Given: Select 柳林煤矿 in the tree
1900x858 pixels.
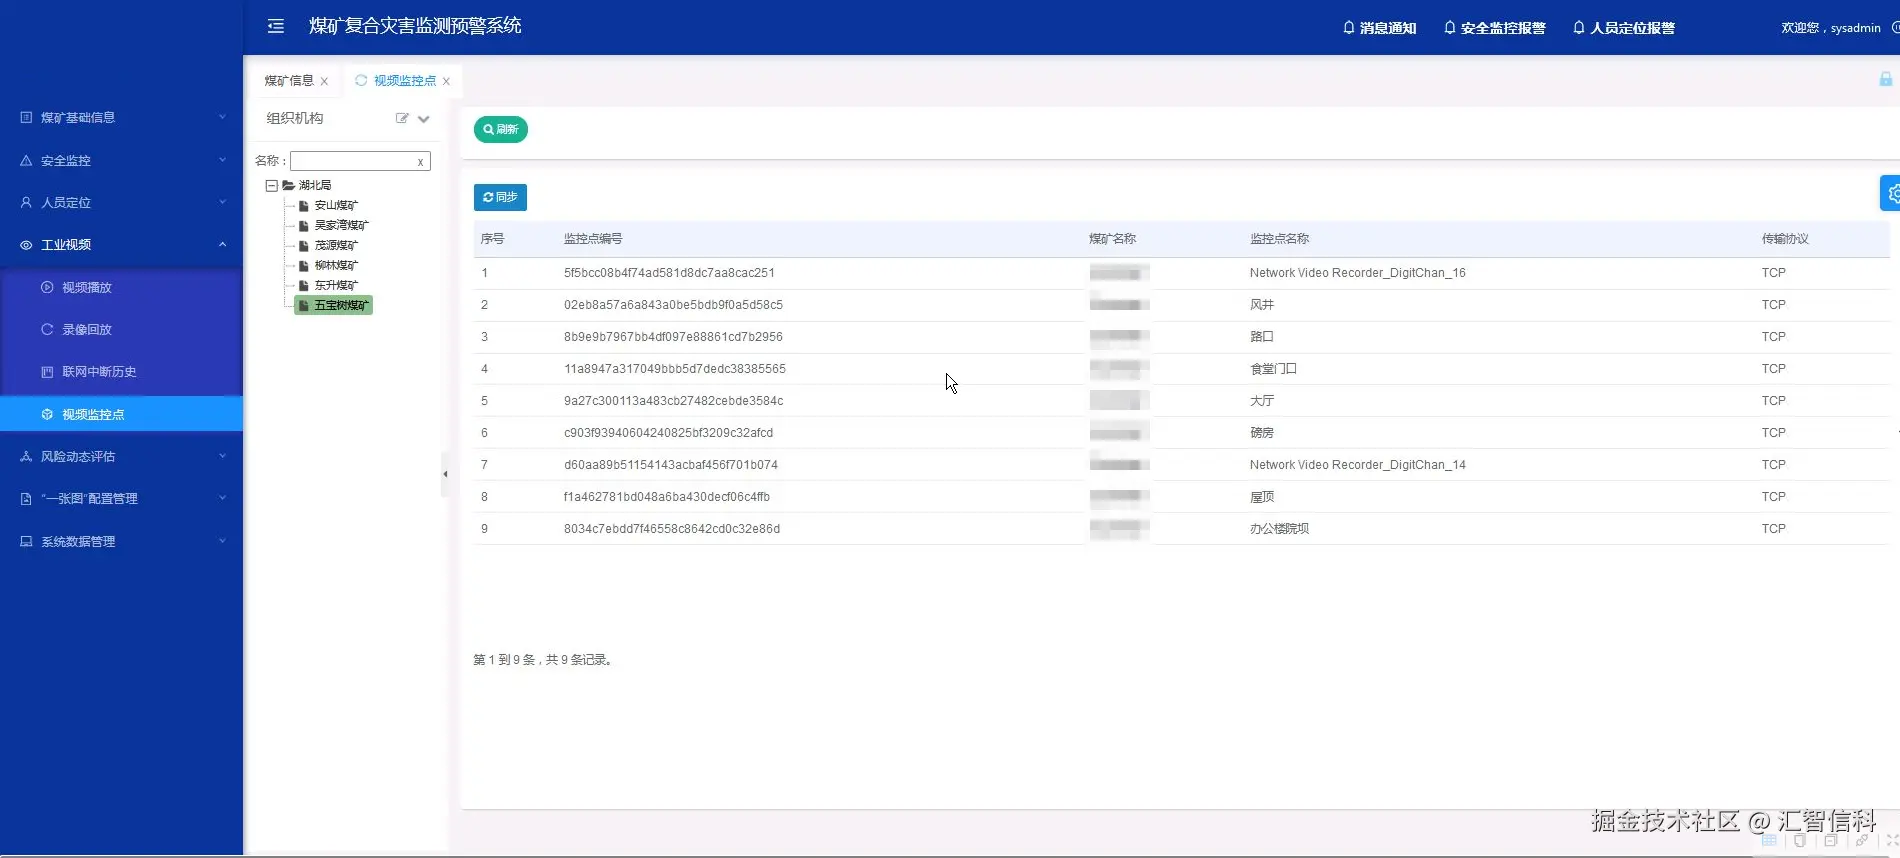Looking at the screenshot, I should point(336,266).
